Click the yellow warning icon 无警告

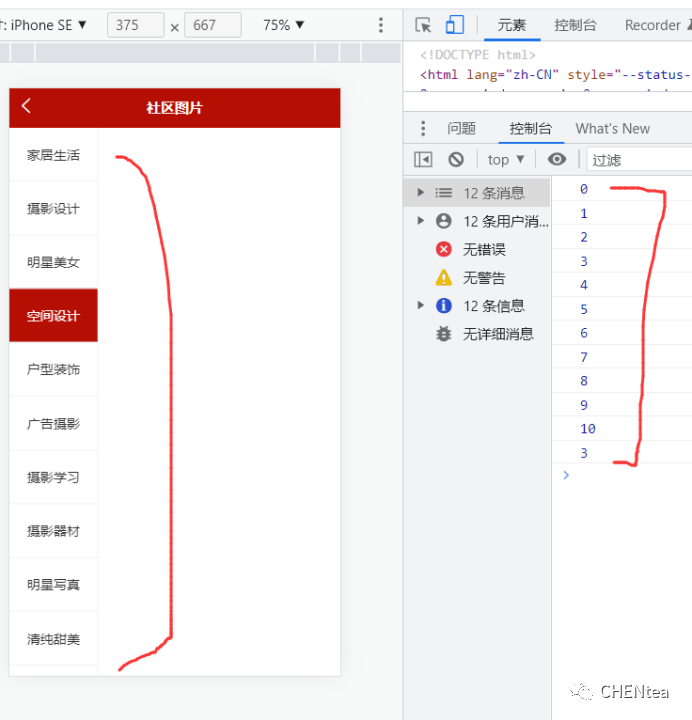pos(444,278)
